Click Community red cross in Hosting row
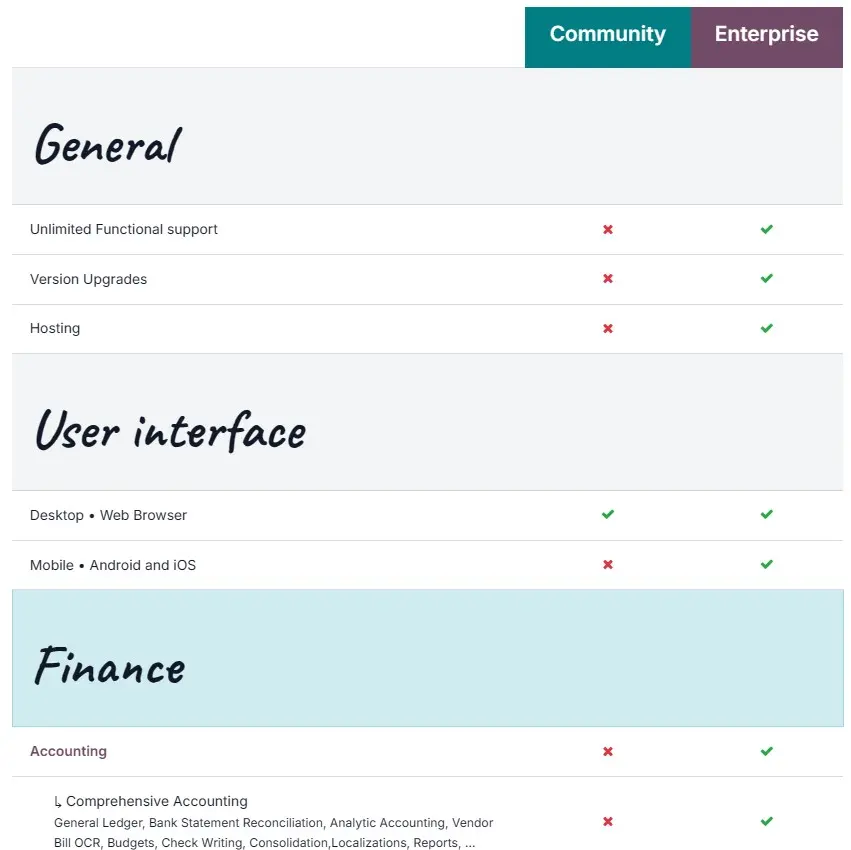 pyautogui.click(x=607, y=328)
